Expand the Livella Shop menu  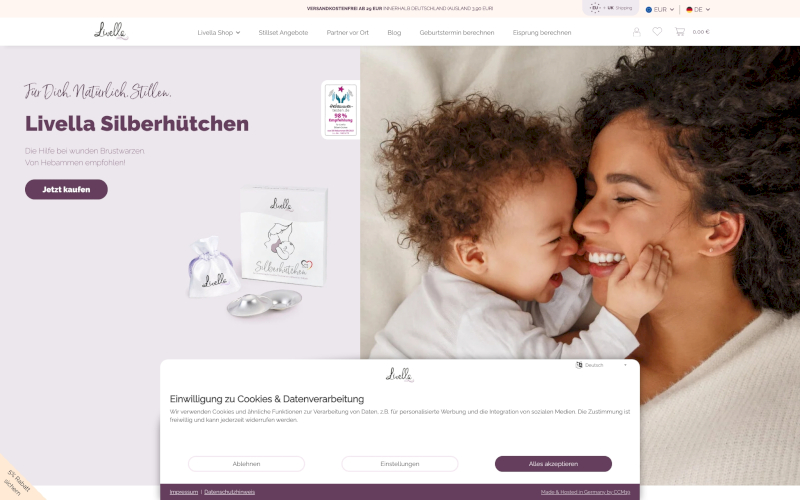point(218,33)
